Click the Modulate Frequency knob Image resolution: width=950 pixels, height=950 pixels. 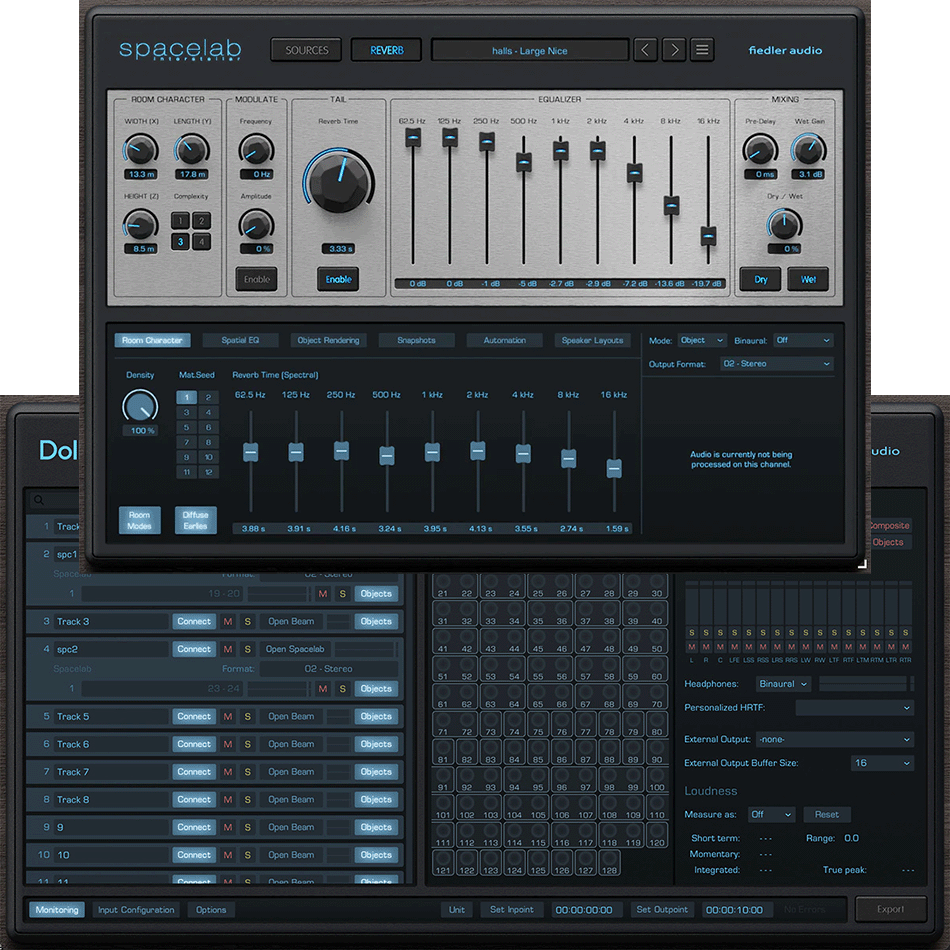pos(256,150)
